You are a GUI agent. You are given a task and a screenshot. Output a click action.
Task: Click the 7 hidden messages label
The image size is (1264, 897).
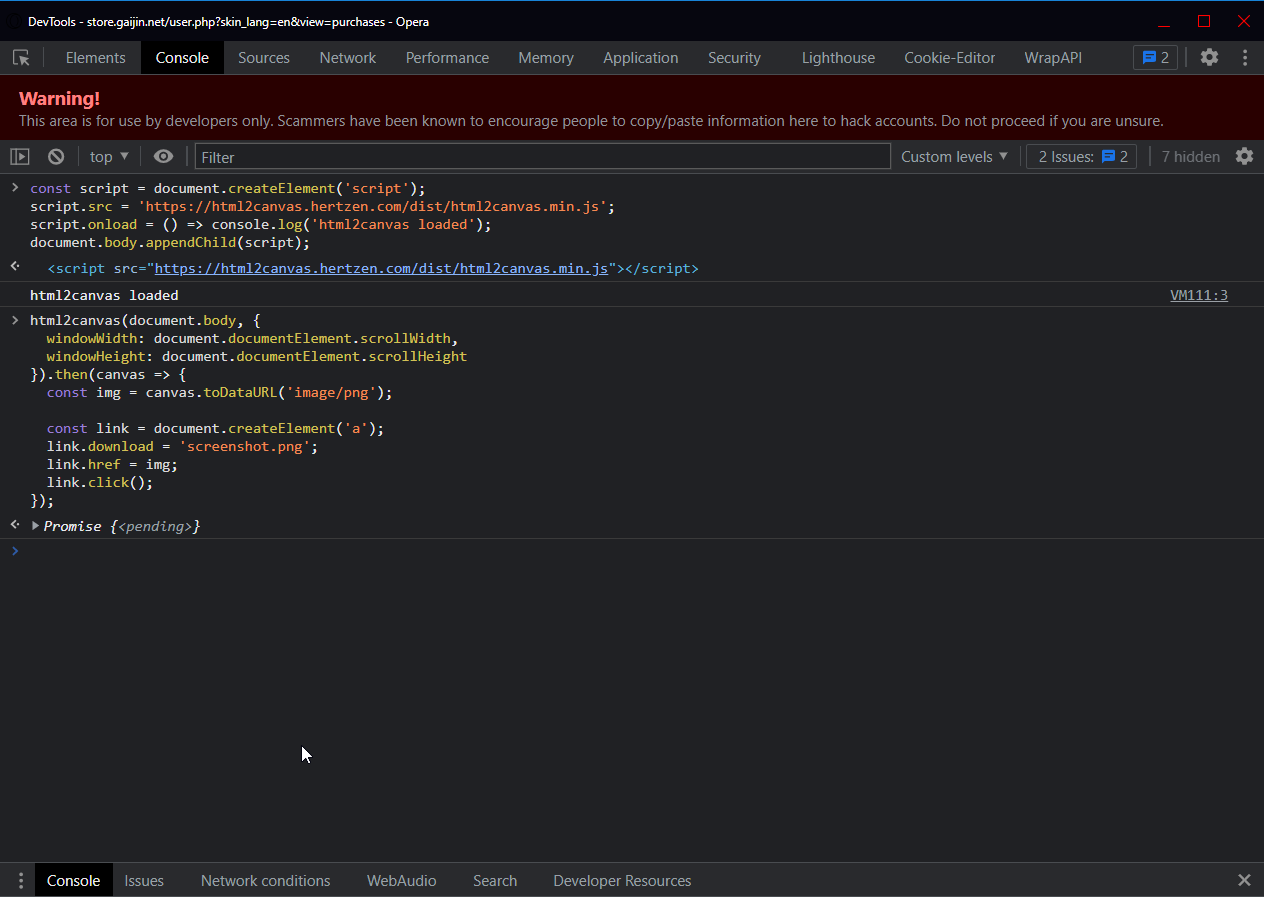pos(1190,156)
